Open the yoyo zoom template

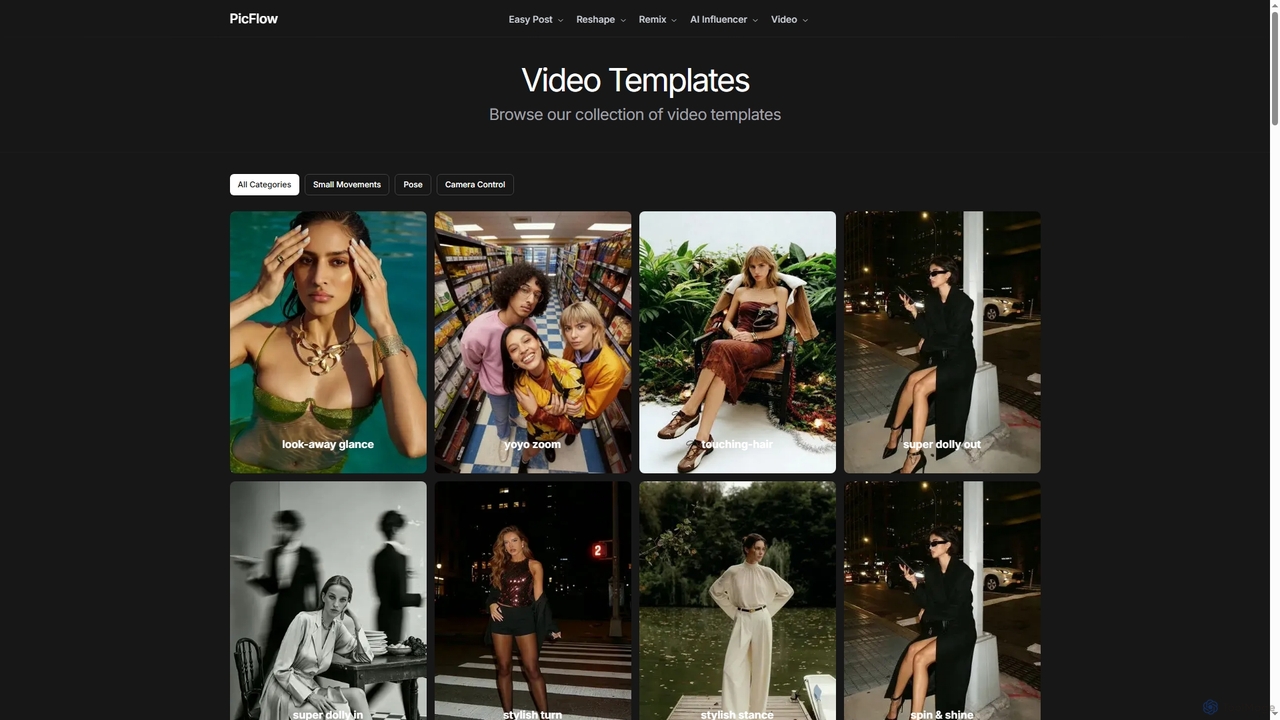point(533,342)
